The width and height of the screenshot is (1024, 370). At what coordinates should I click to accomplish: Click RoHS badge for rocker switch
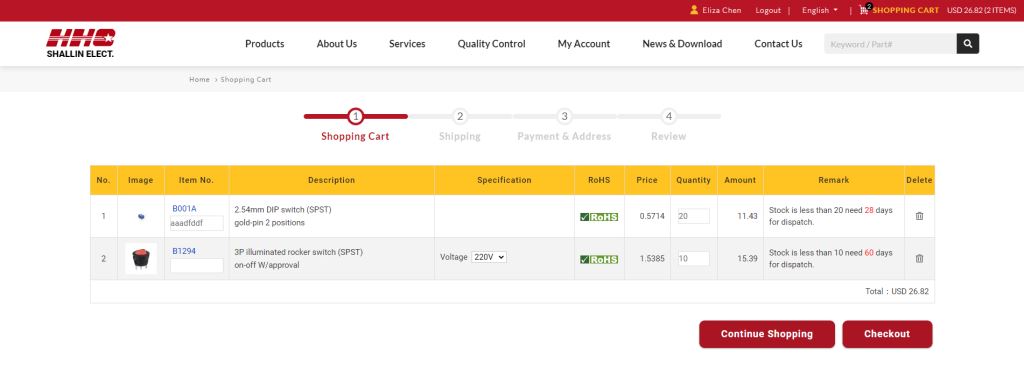(599, 259)
